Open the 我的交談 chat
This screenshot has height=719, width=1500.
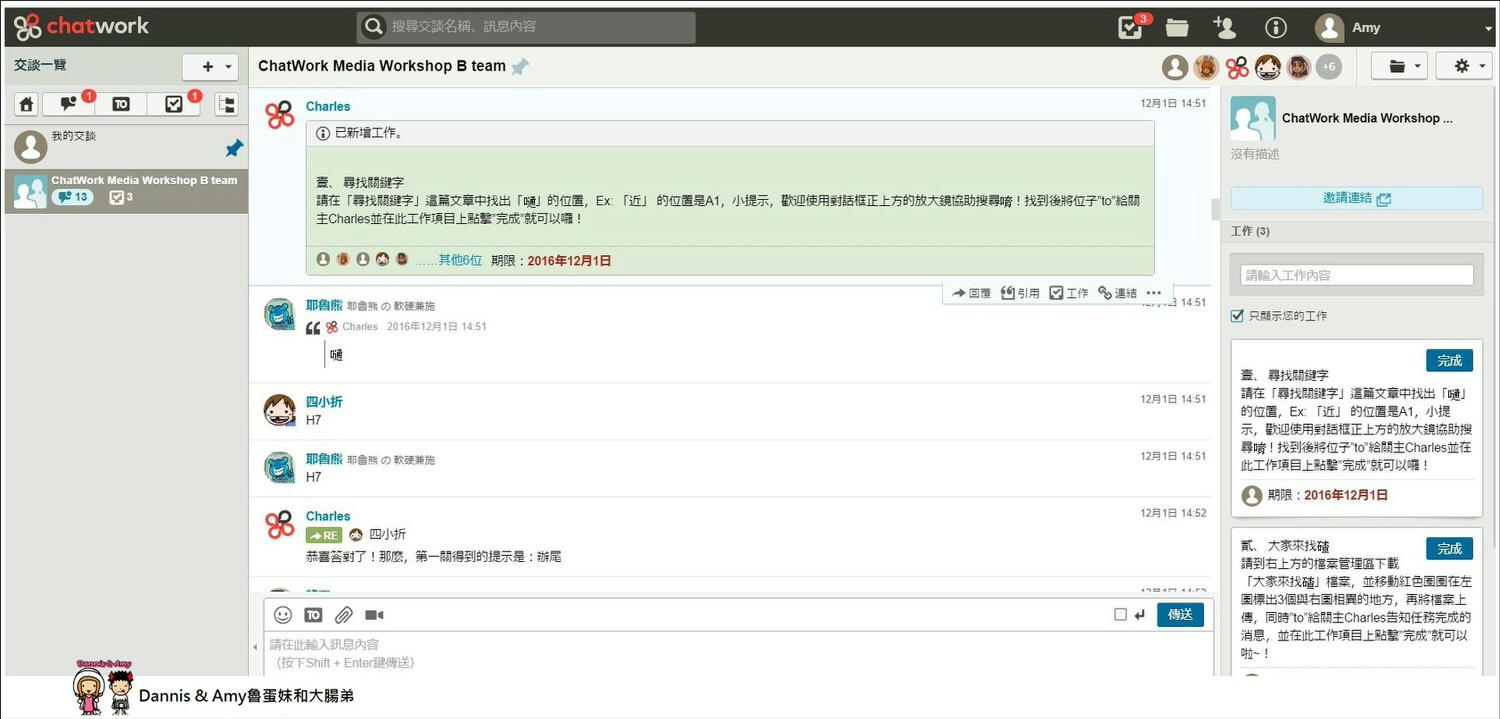coord(126,146)
